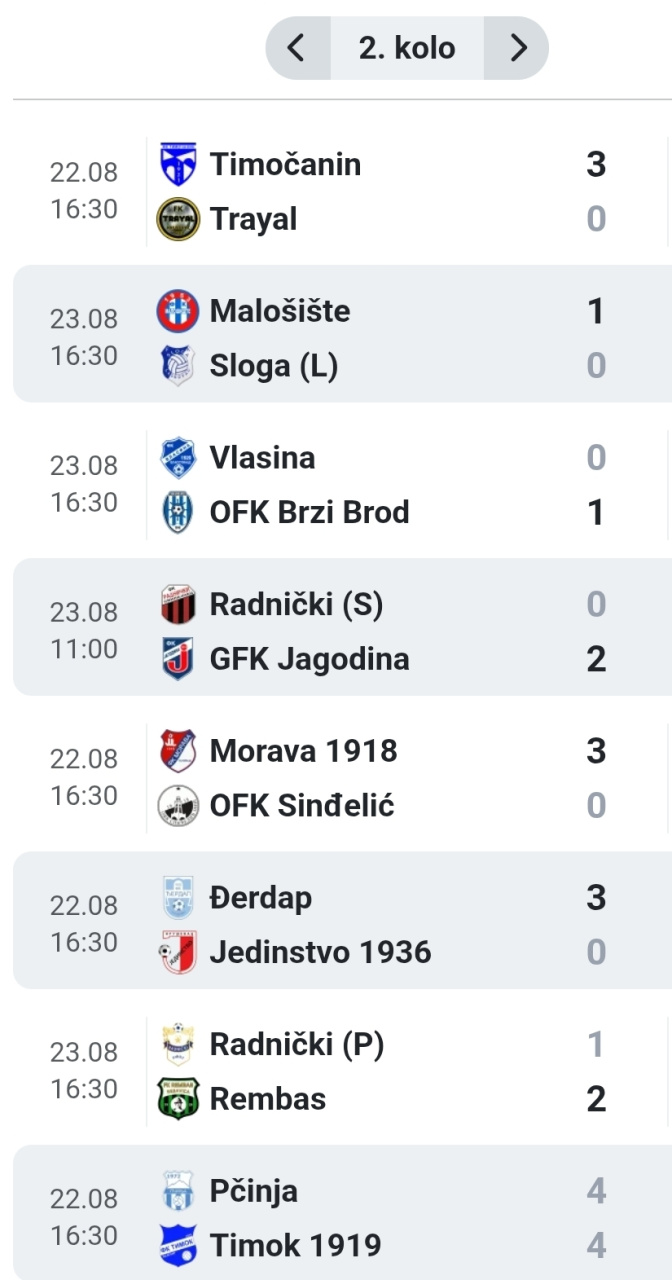Open the '2. kolo' round selector

pos(407,48)
